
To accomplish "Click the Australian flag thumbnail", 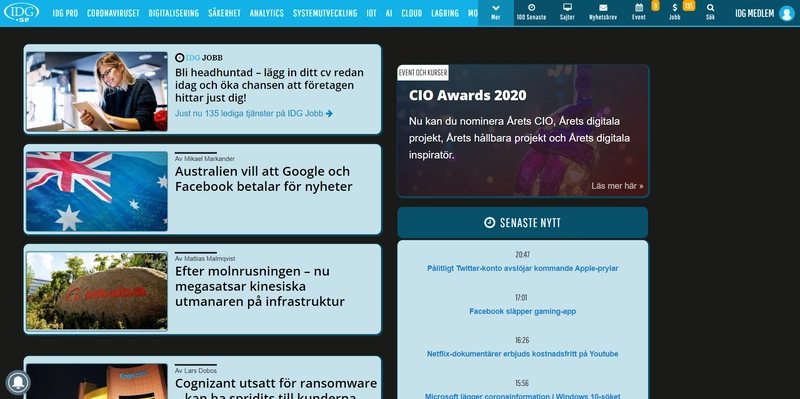I will point(97,191).
